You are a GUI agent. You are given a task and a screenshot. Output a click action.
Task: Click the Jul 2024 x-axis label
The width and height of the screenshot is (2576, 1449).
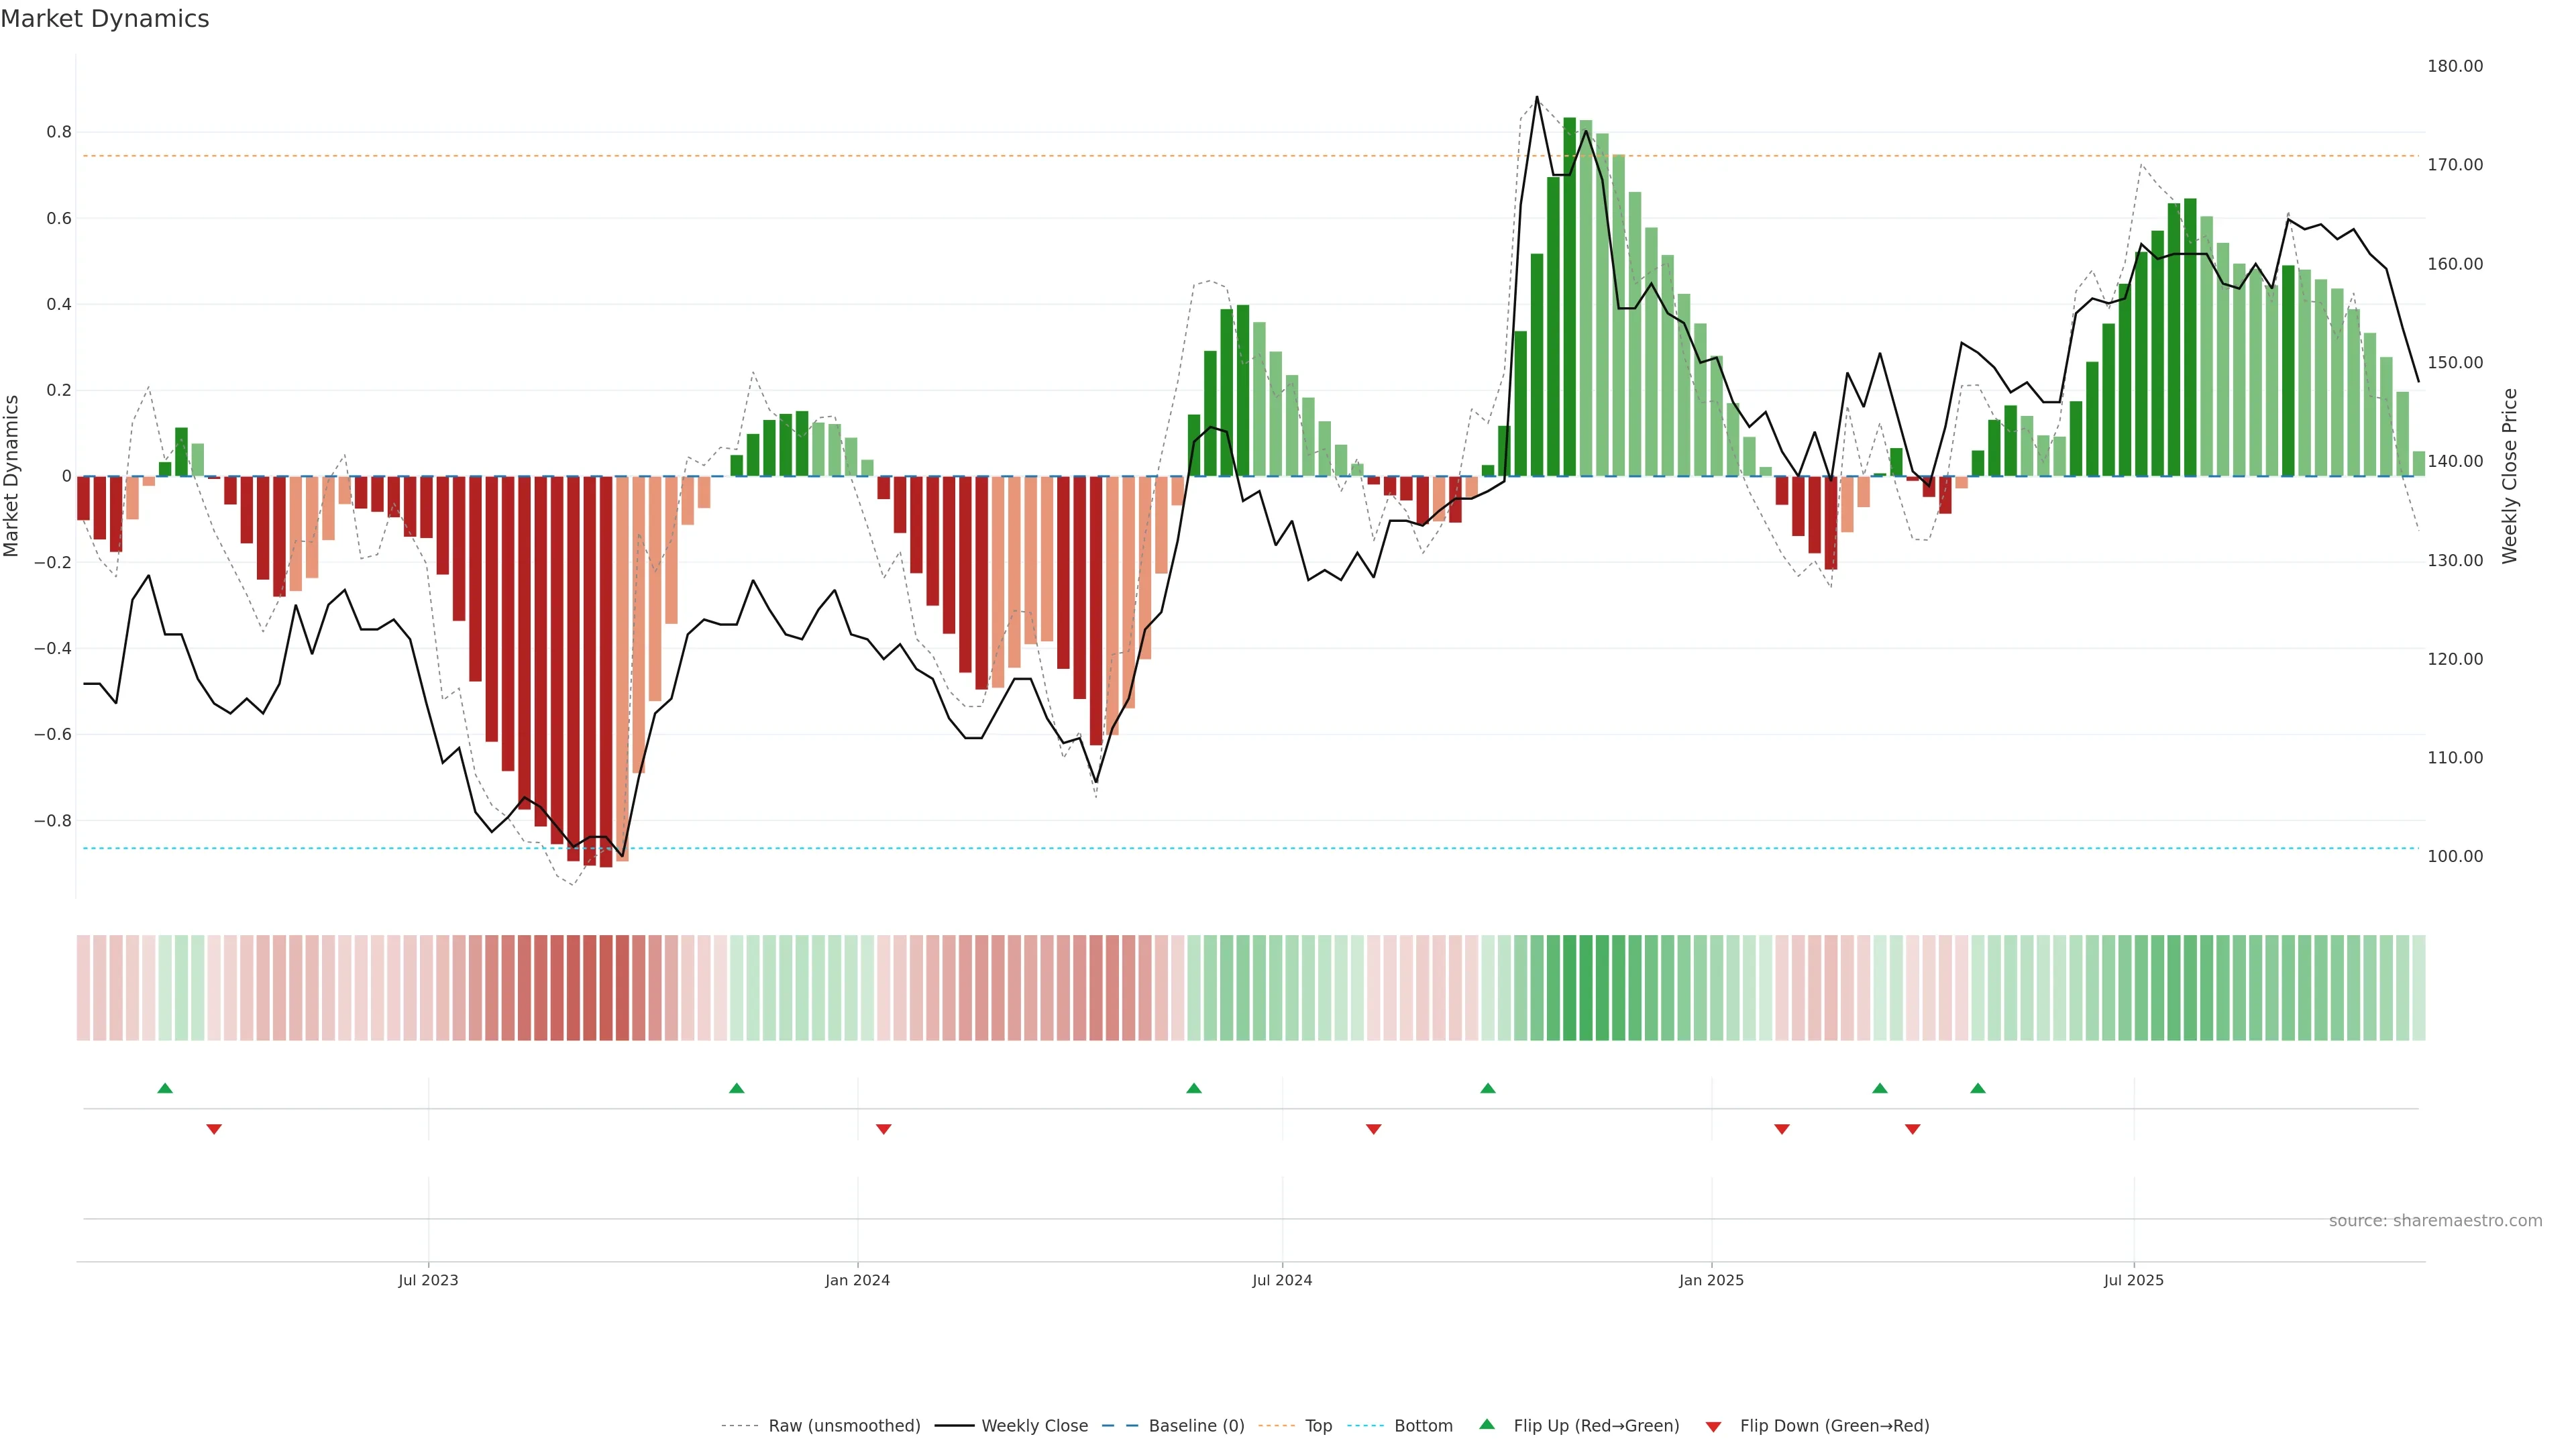[1282, 1280]
